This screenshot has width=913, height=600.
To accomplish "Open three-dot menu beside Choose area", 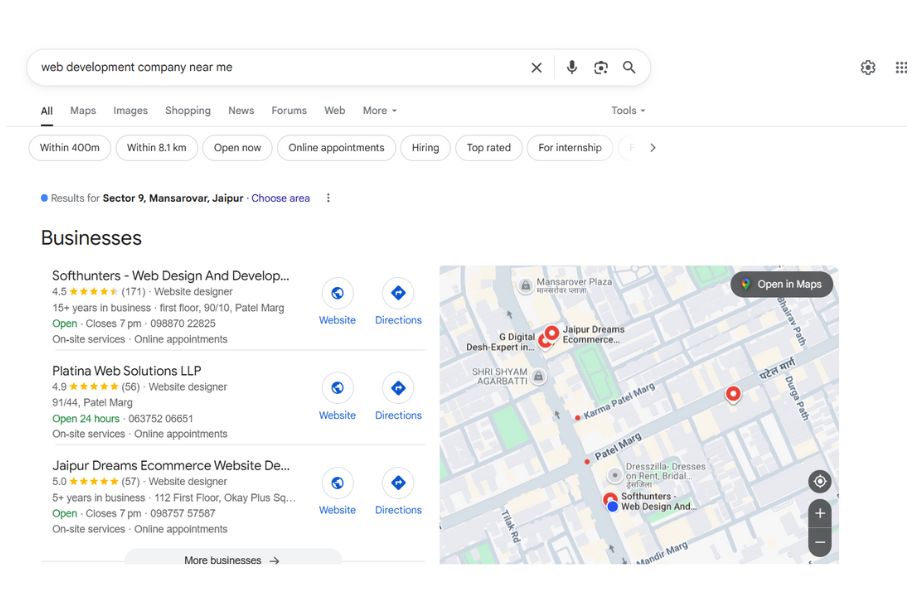I will pos(328,198).
